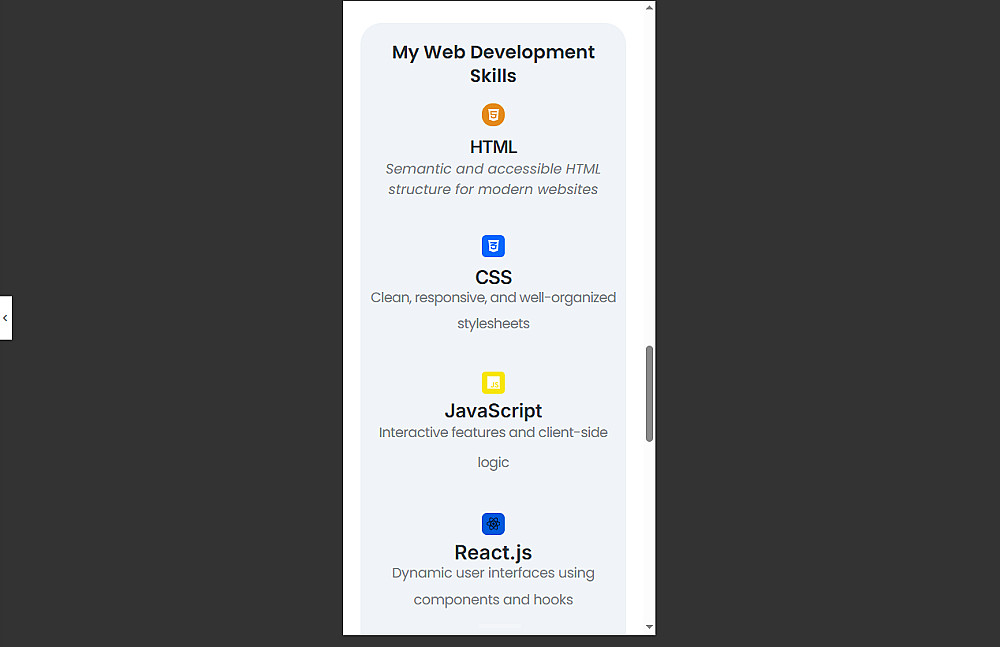Click the italic semantic HTML description text
Image resolution: width=1000 pixels, height=647 pixels.
(493, 179)
